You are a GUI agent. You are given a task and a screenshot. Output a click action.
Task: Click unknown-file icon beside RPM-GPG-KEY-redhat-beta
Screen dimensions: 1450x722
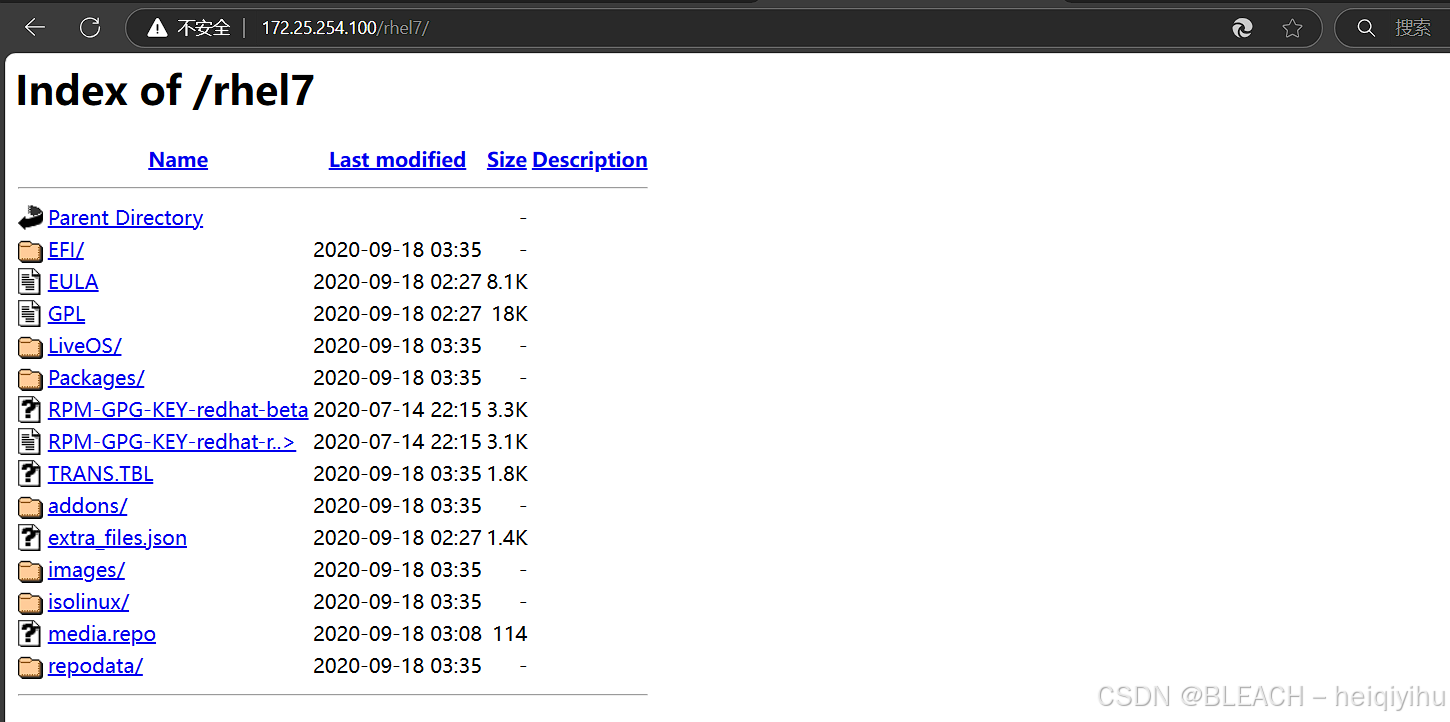click(31, 410)
